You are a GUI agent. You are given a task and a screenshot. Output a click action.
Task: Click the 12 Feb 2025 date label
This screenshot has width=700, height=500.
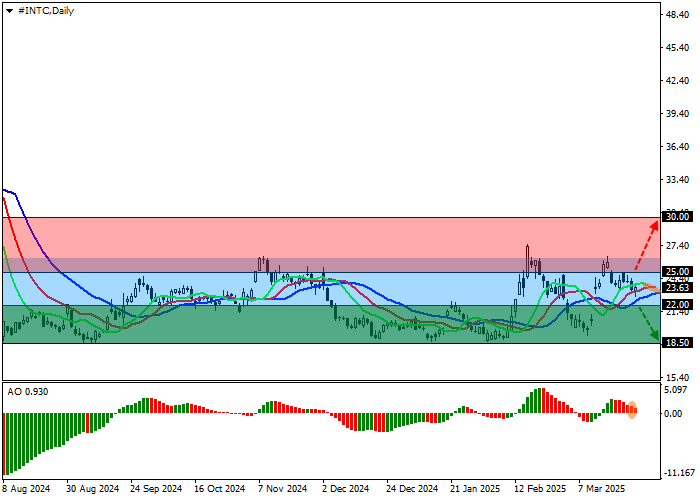click(541, 489)
